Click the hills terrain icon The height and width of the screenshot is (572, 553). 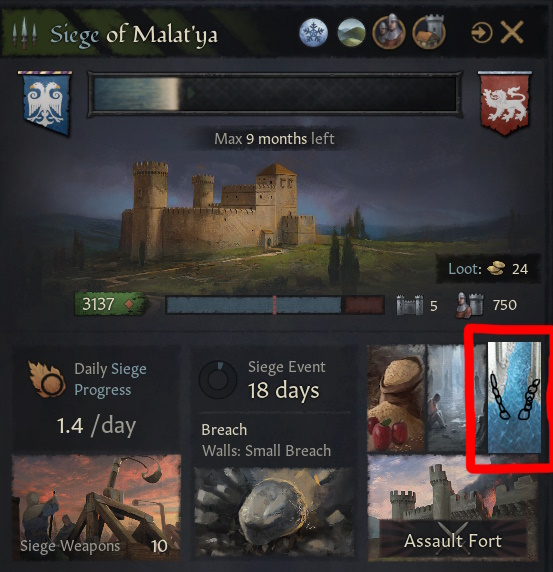[351, 33]
